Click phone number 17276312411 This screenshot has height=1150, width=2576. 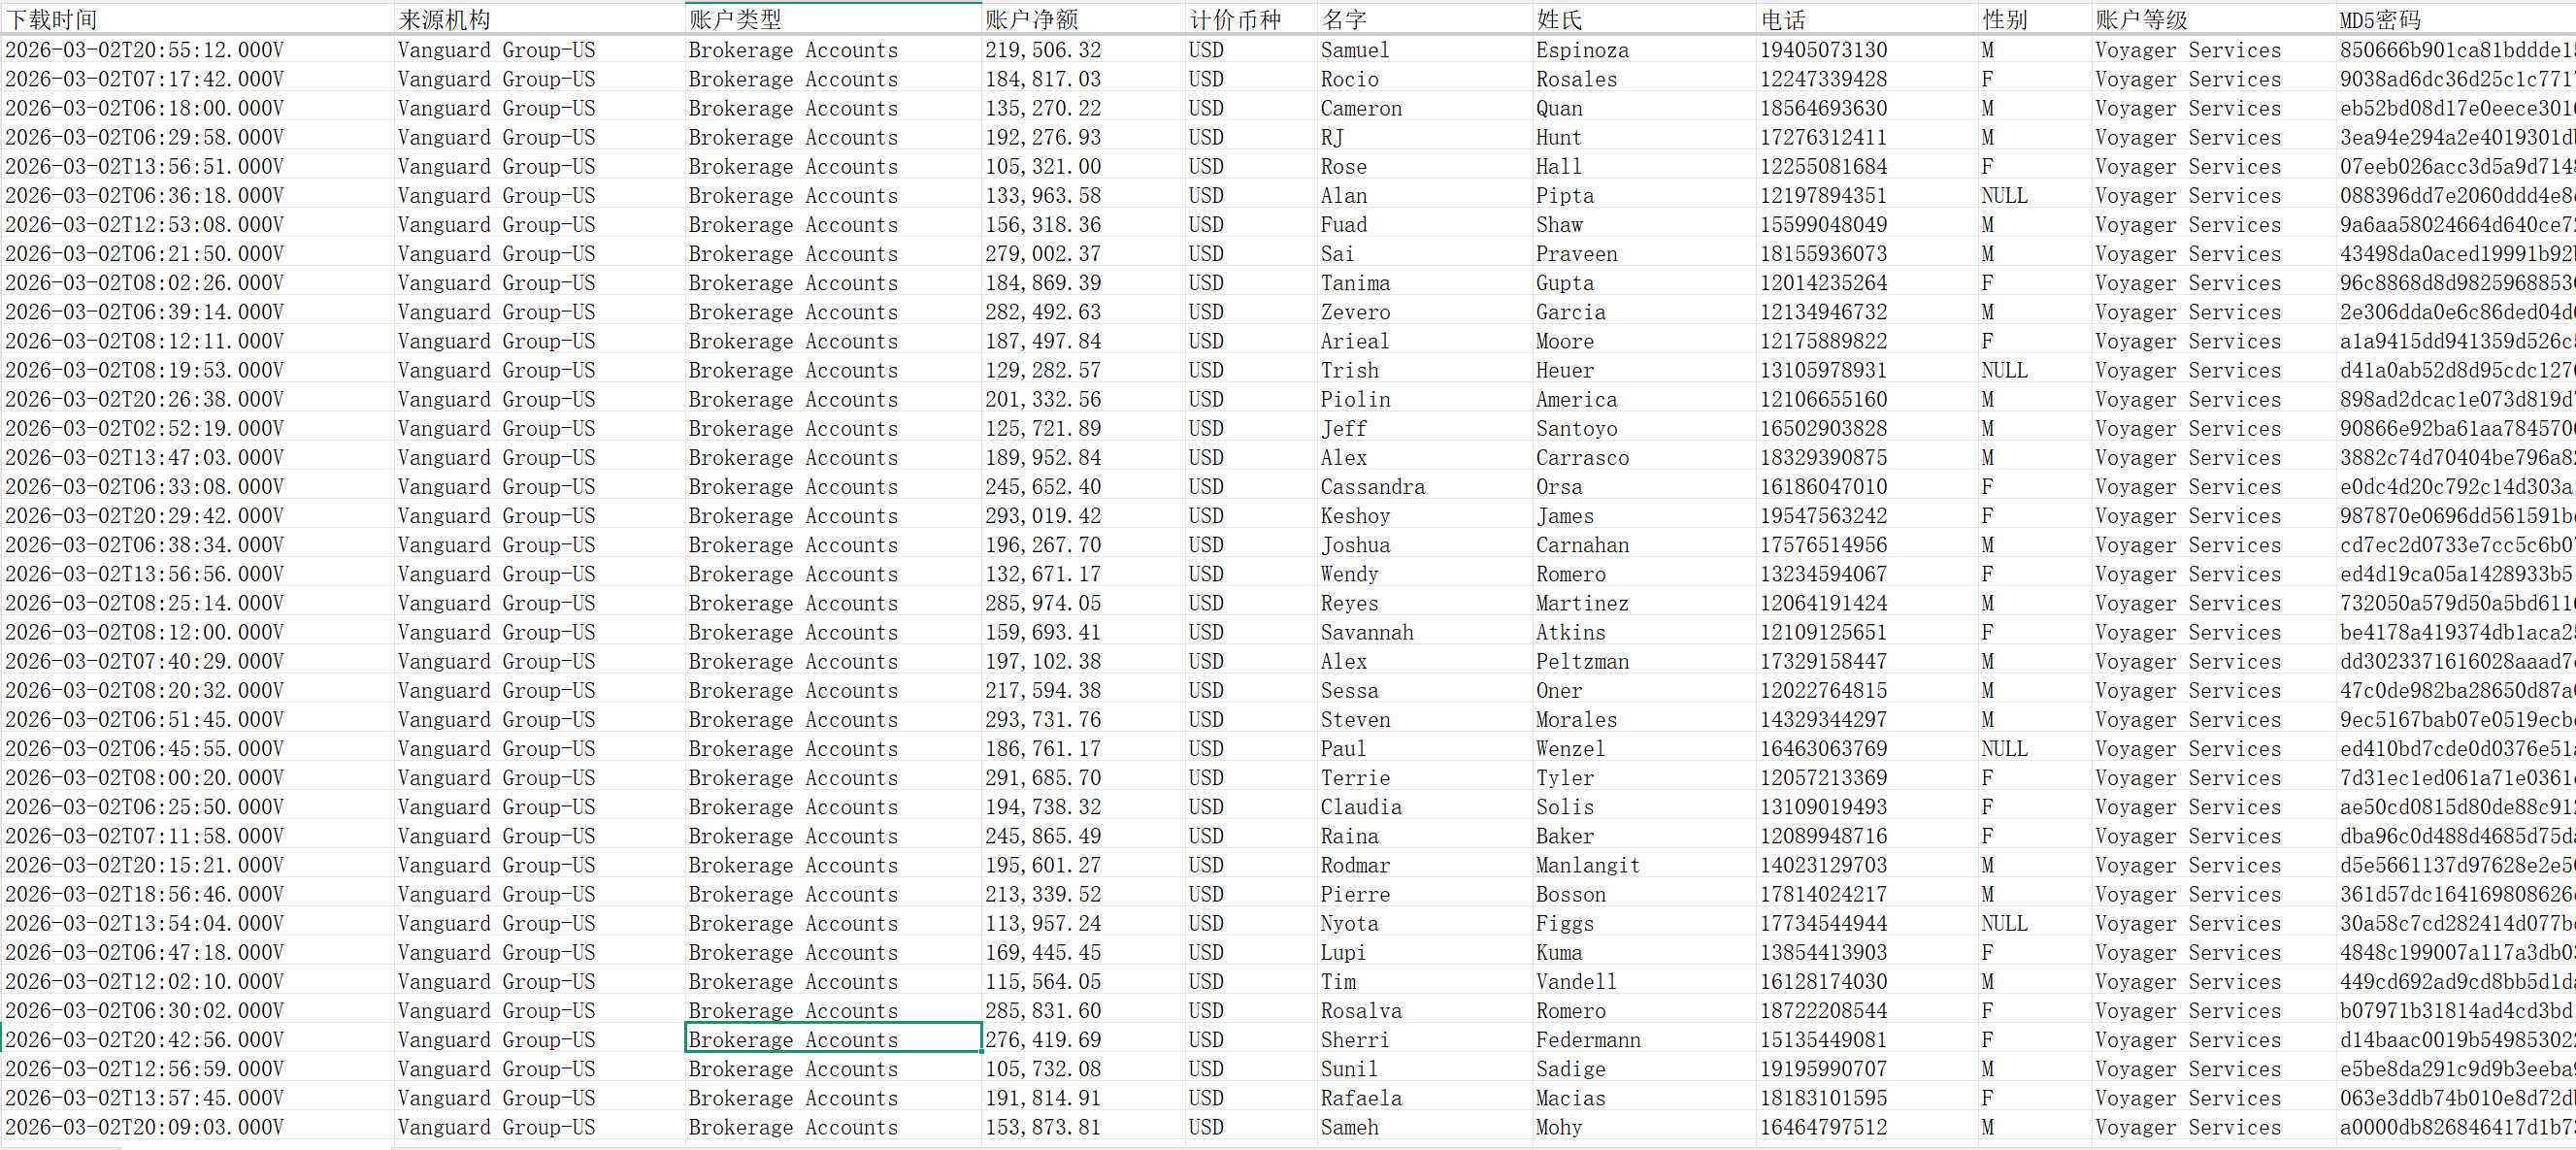(x=1868, y=137)
